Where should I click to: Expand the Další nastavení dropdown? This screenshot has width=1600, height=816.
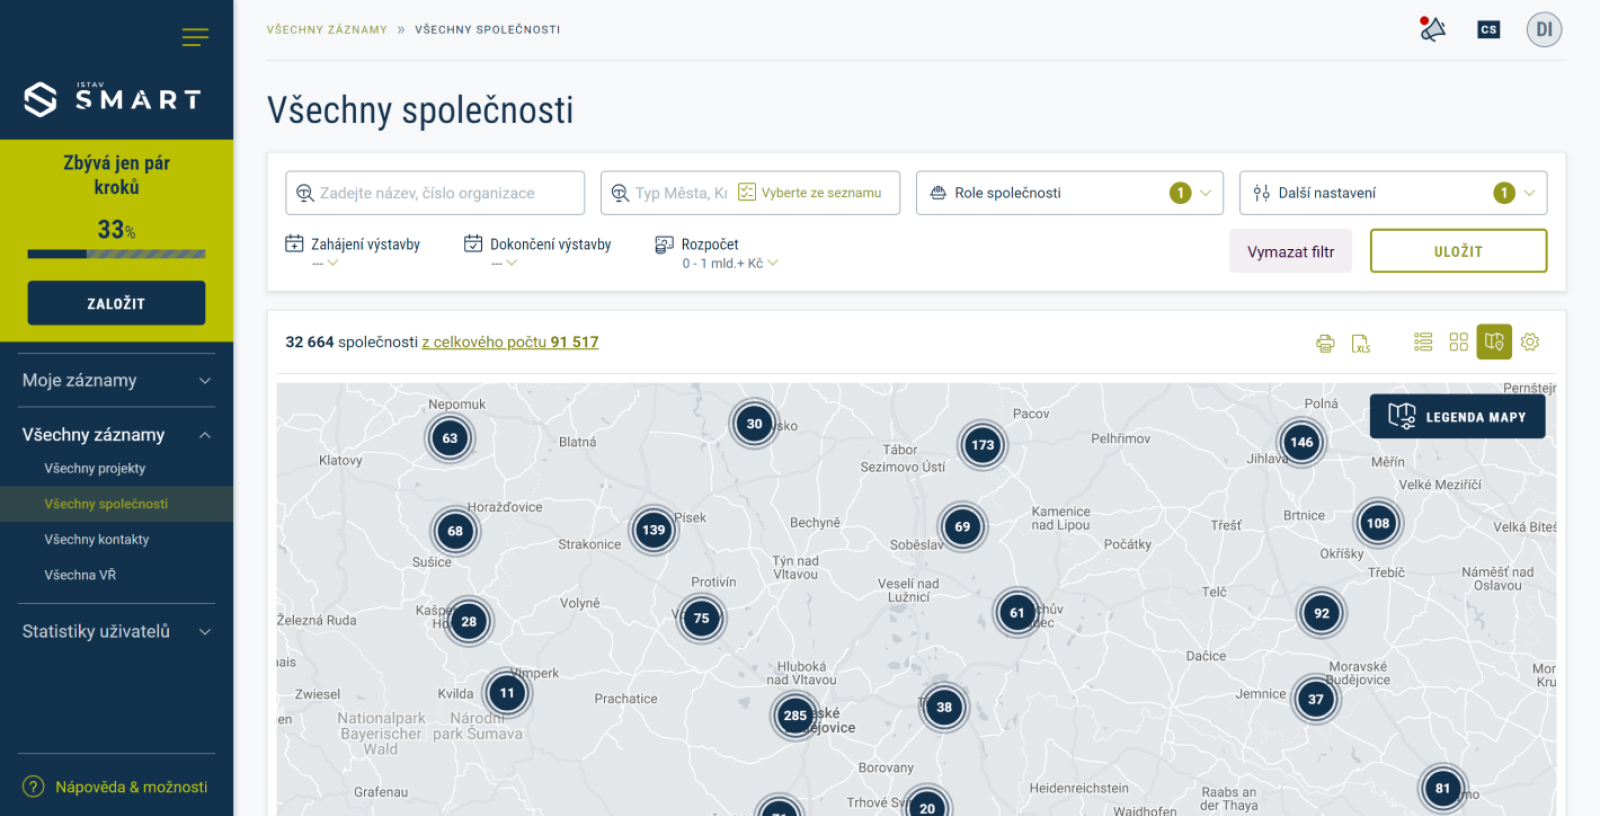1392,193
